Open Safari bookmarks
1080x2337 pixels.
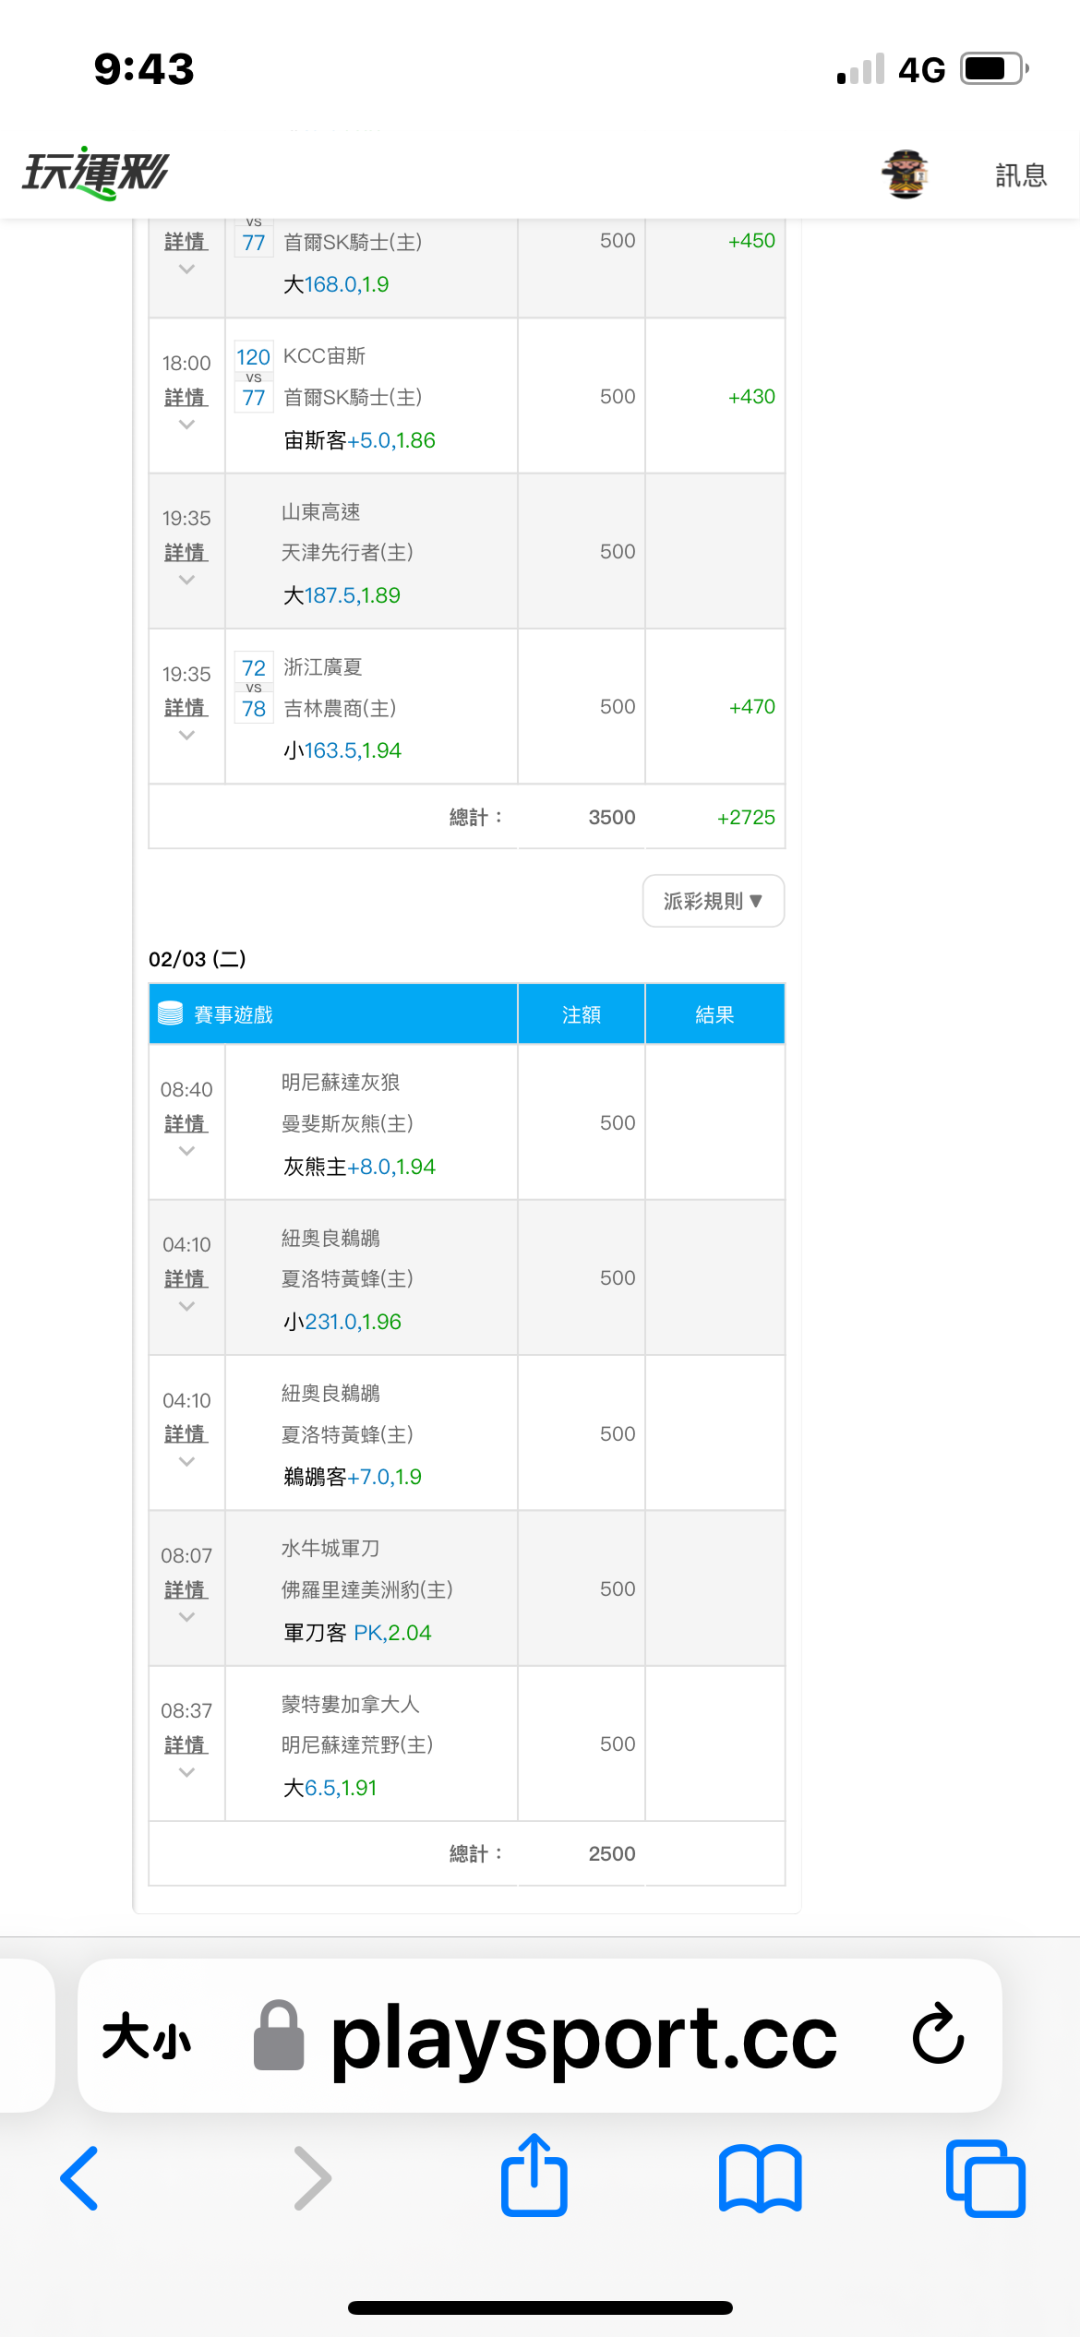coord(760,2177)
